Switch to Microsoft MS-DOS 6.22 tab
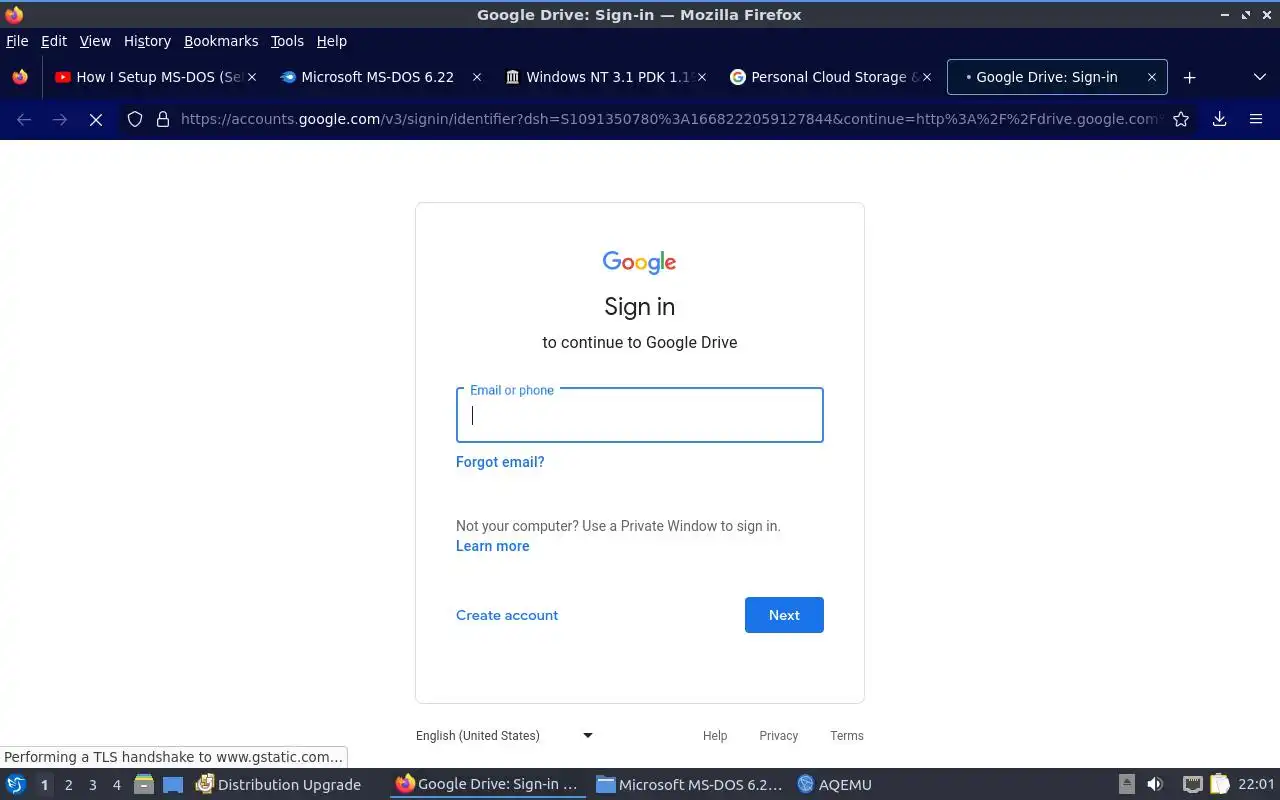Viewport: 1280px width, 800px height. click(x=381, y=77)
